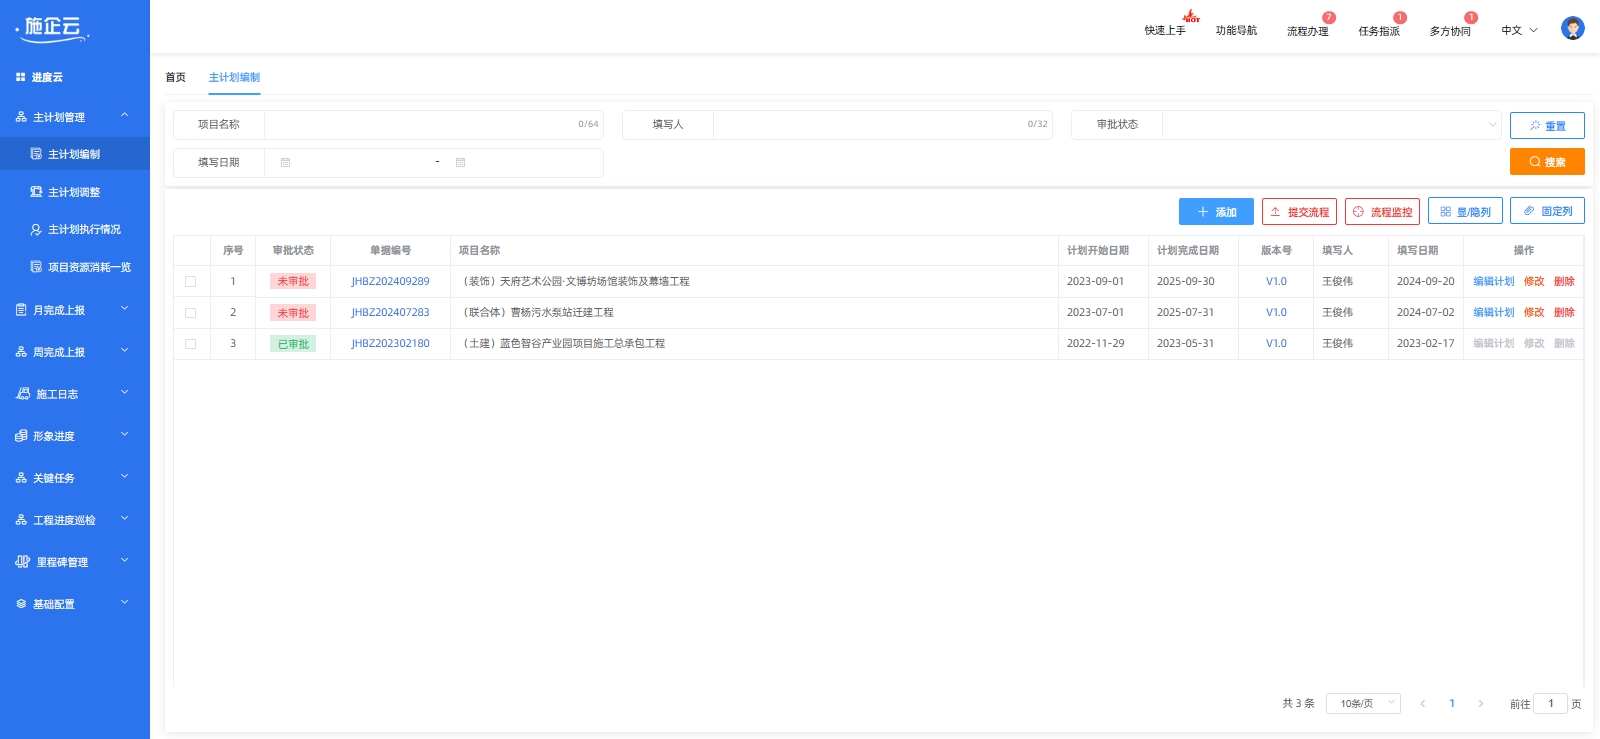This screenshot has width=1600, height=739.
Task: Click the 主计划执行情况 person icon
Action: [36, 229]
